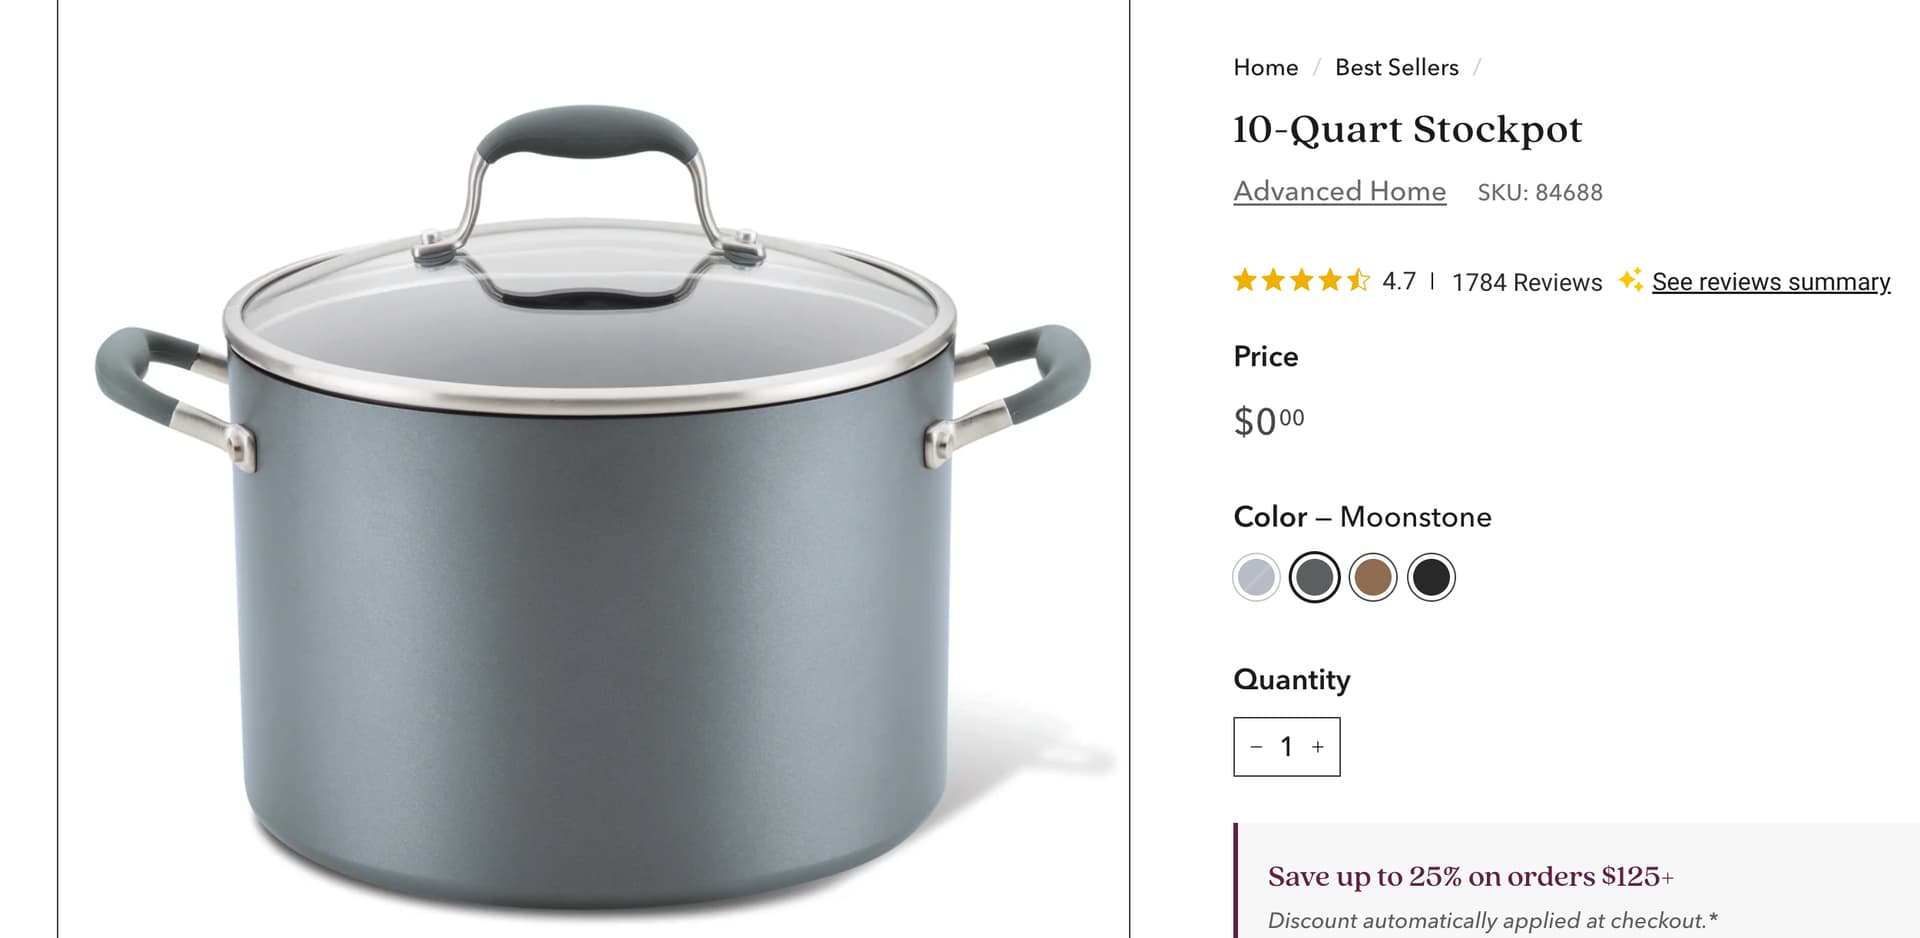This screenshot has width=1920, height=938.
Task: Increase quantity with the plus icon
Action: click(x=1318, y=747)
